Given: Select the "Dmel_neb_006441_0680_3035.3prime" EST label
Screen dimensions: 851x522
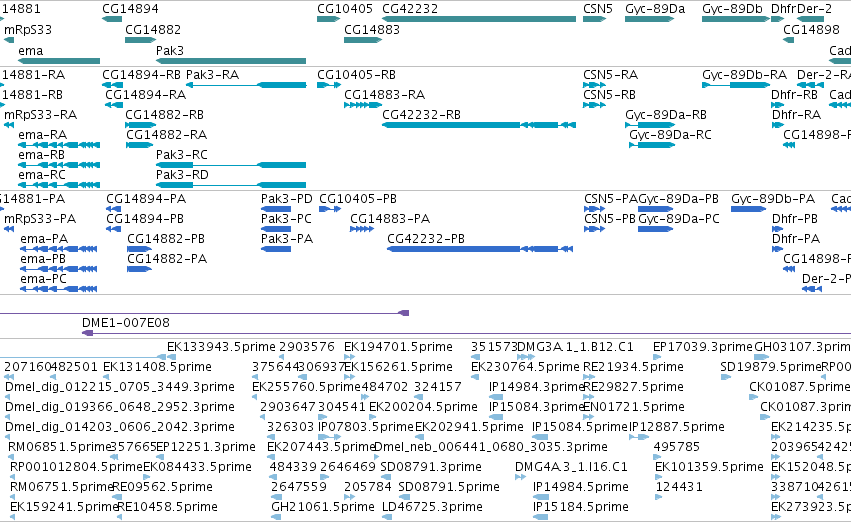Looking at the screenshot, I should pyautogui.click(x=491, y=447).
